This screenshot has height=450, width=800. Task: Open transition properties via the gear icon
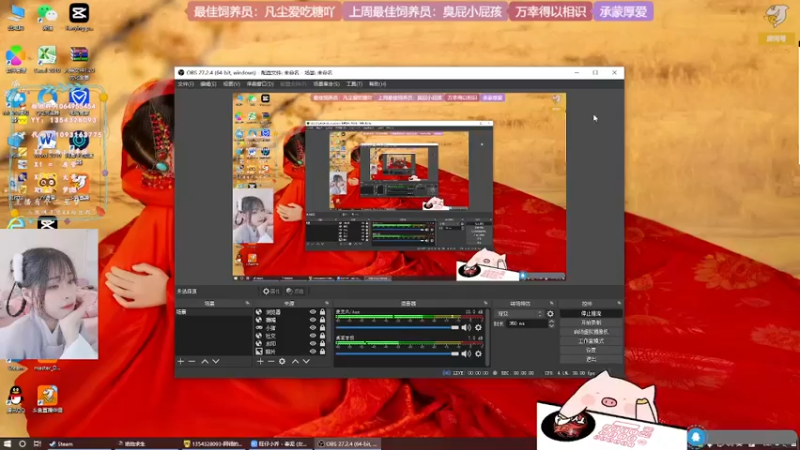[x=550, y=314]
